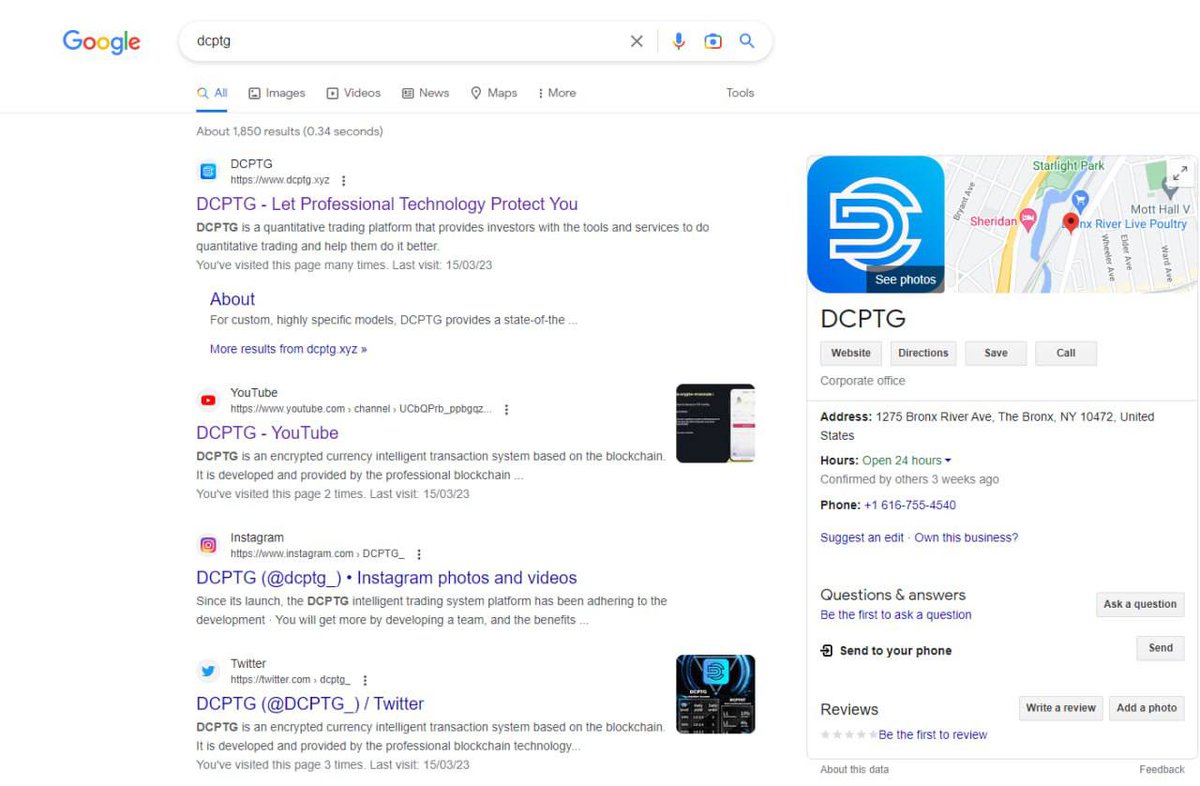Click the Google logo
Image resolution: width=1200 pixels, height=786 pixels.
pyautogui.click(x=102, y=42)
